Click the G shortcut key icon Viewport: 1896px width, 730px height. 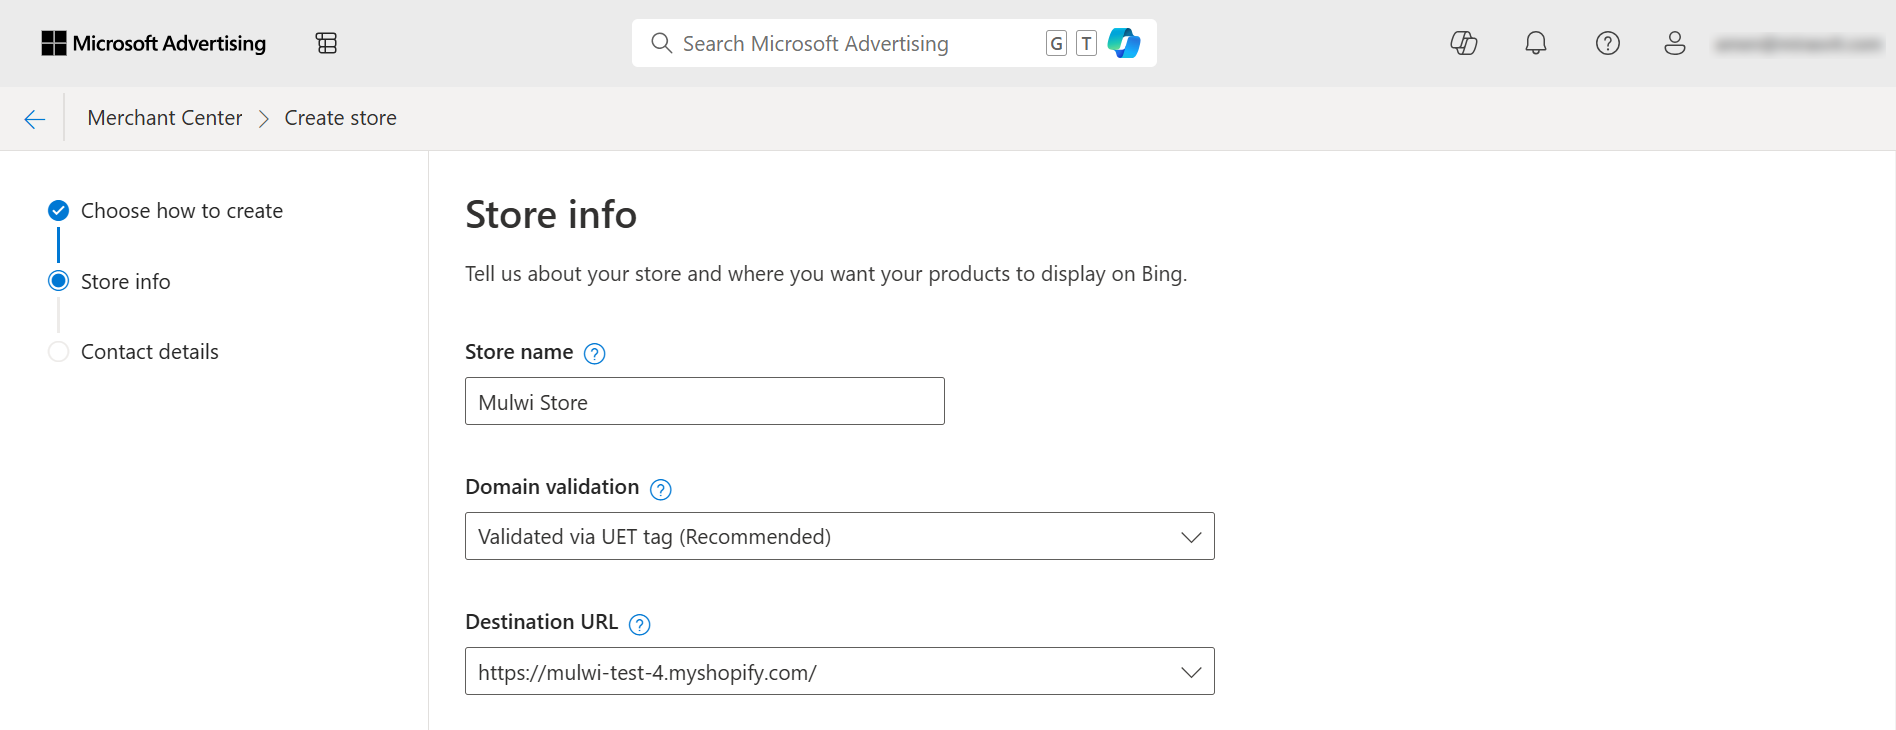pyautogui.click(x=1056, y=43)
